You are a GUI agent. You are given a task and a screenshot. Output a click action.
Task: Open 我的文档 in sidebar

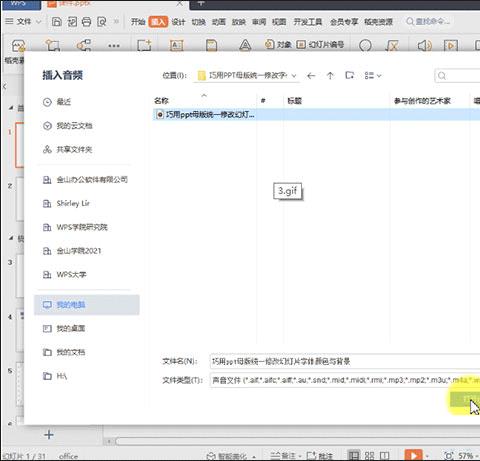click(64, 352)
